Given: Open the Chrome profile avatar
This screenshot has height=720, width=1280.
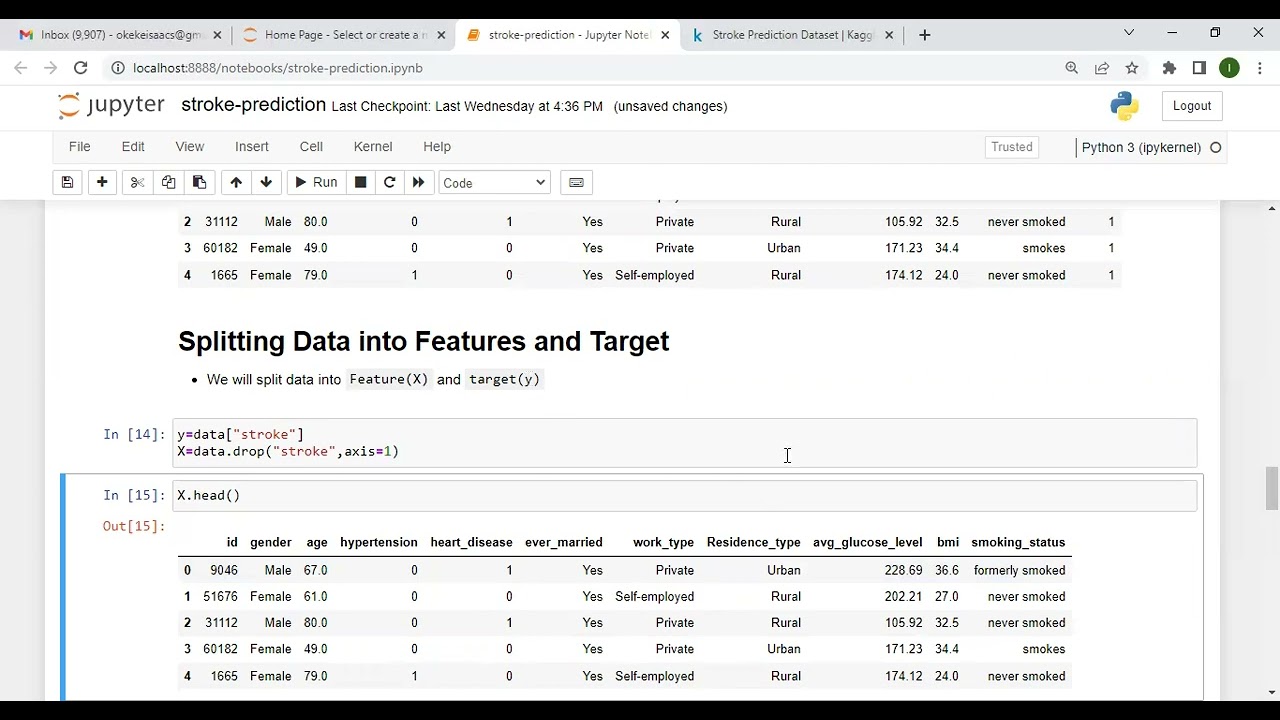Looking at the screenshot, I should pos(1230,68).
